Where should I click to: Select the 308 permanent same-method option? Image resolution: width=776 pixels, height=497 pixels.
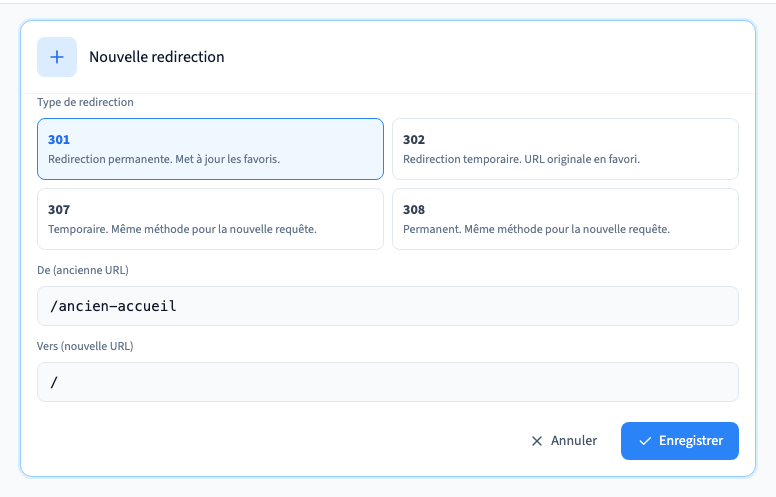coord(565,219)
